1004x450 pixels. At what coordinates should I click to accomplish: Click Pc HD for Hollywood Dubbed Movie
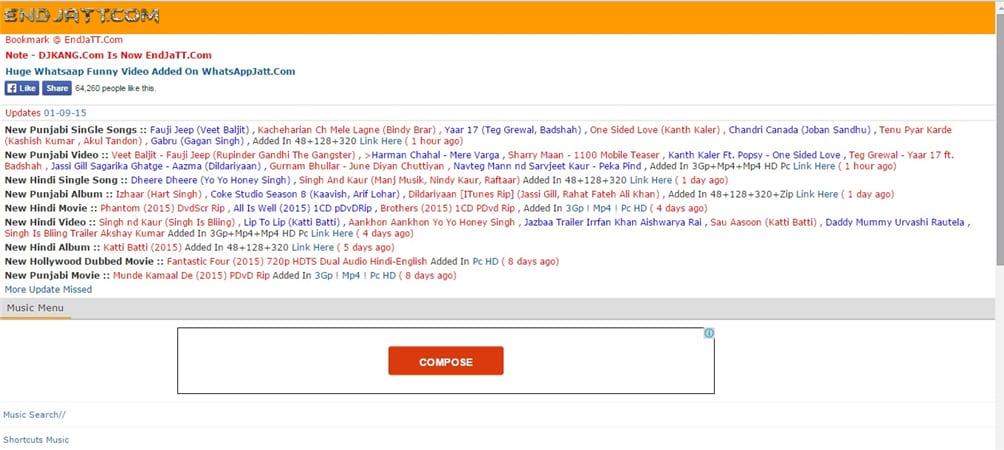(x=485, y=262)
